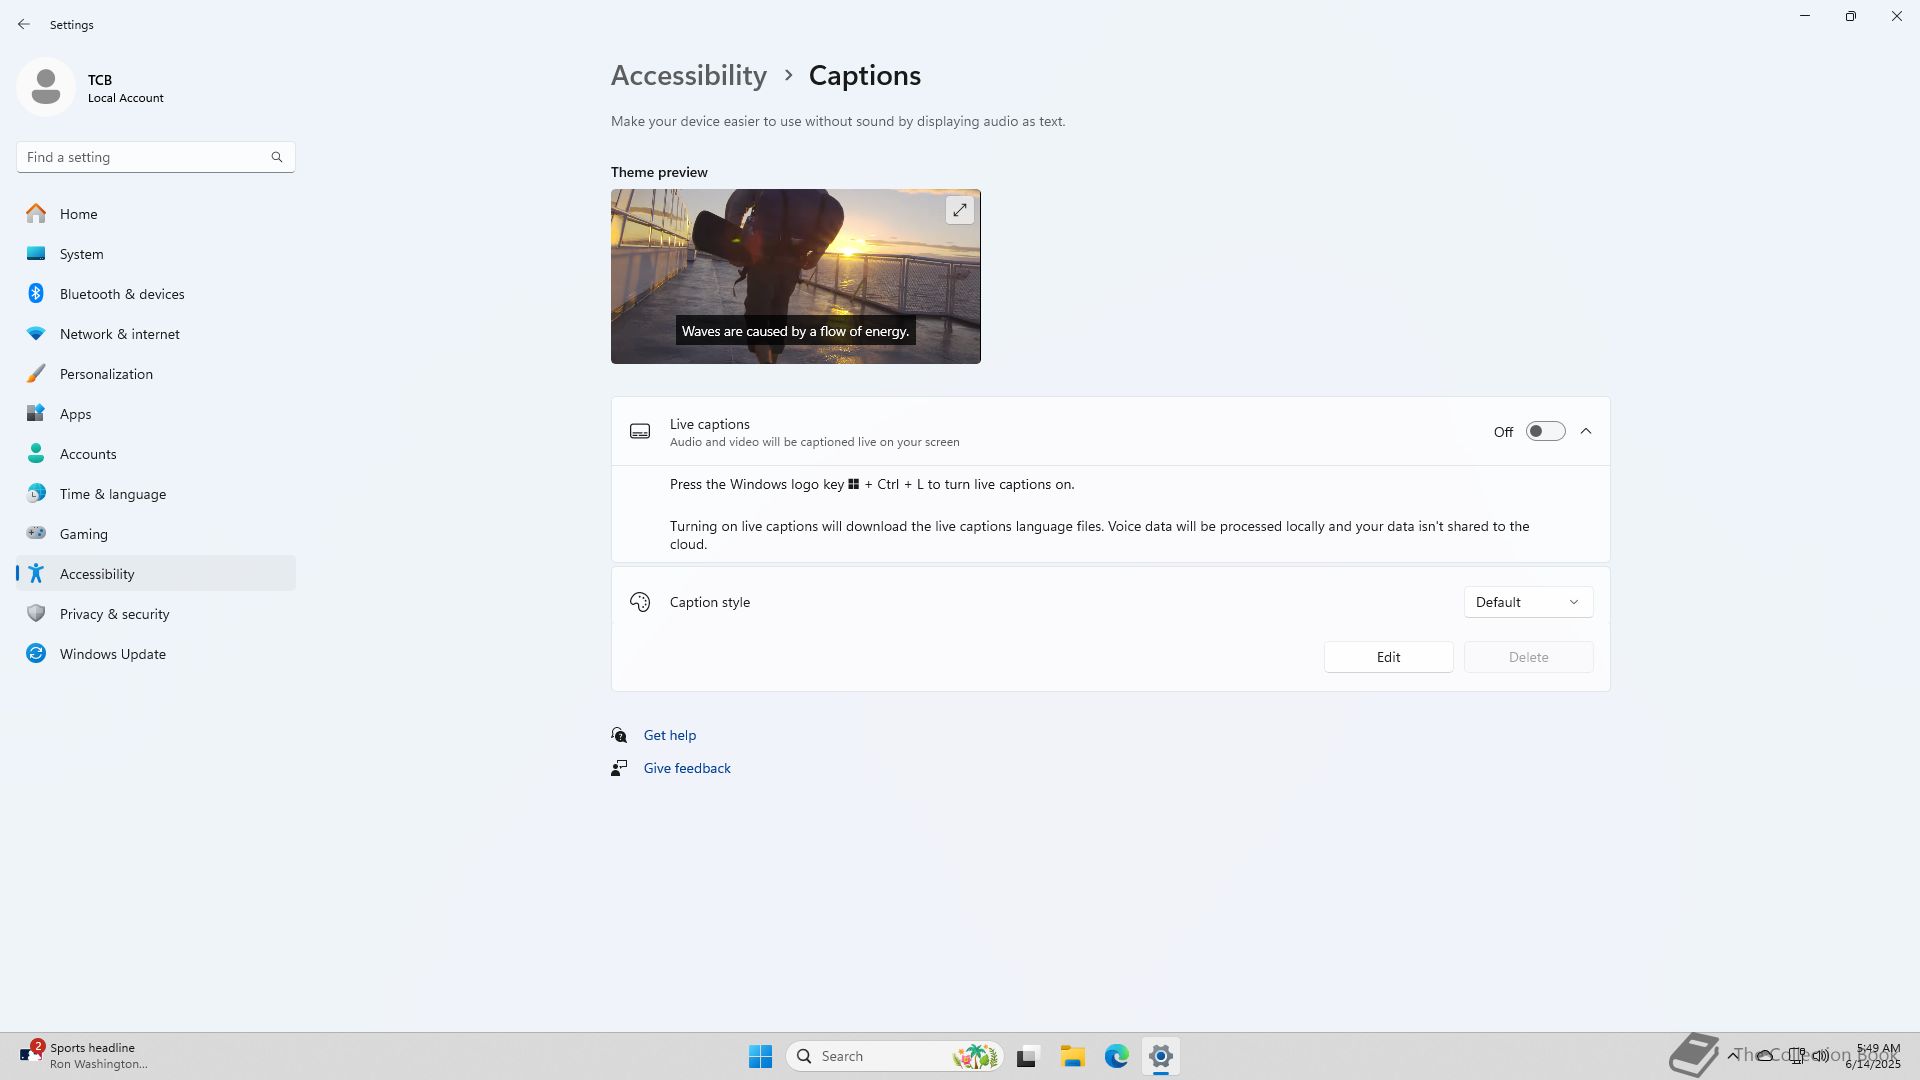Click the Bluetooth & devices icon
1920x1080 pixels.
pyautogui.click(x=36, y=294)
